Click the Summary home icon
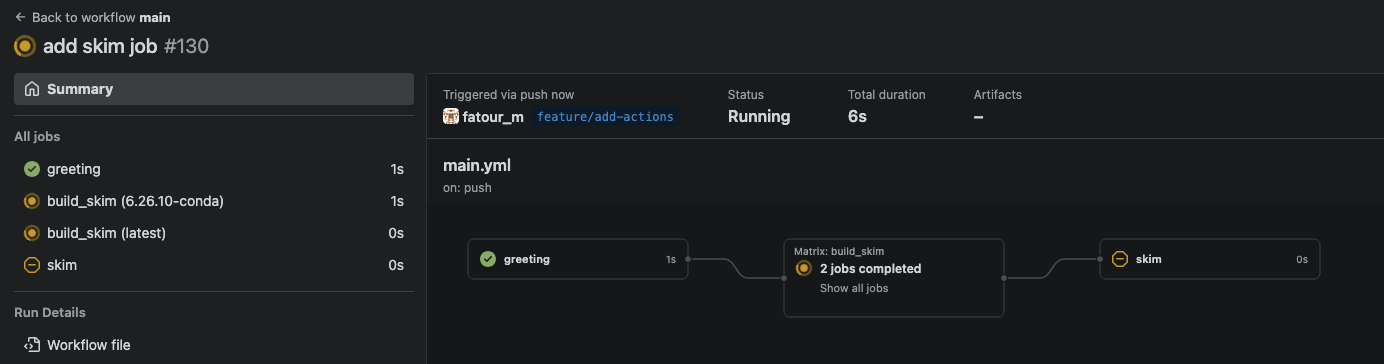1384x364 pixels. click(x=32, y=89)
